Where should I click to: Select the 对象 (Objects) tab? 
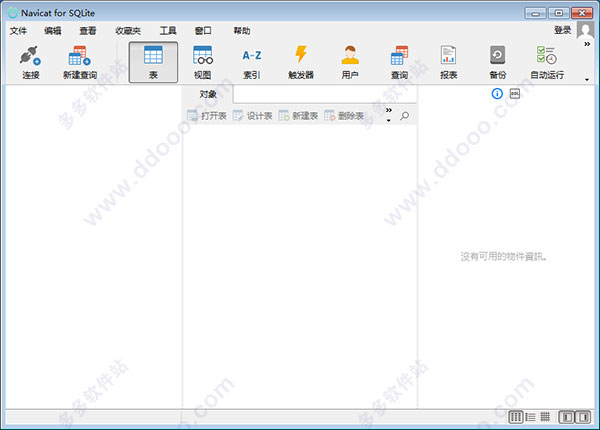click(x=208, y=94)
